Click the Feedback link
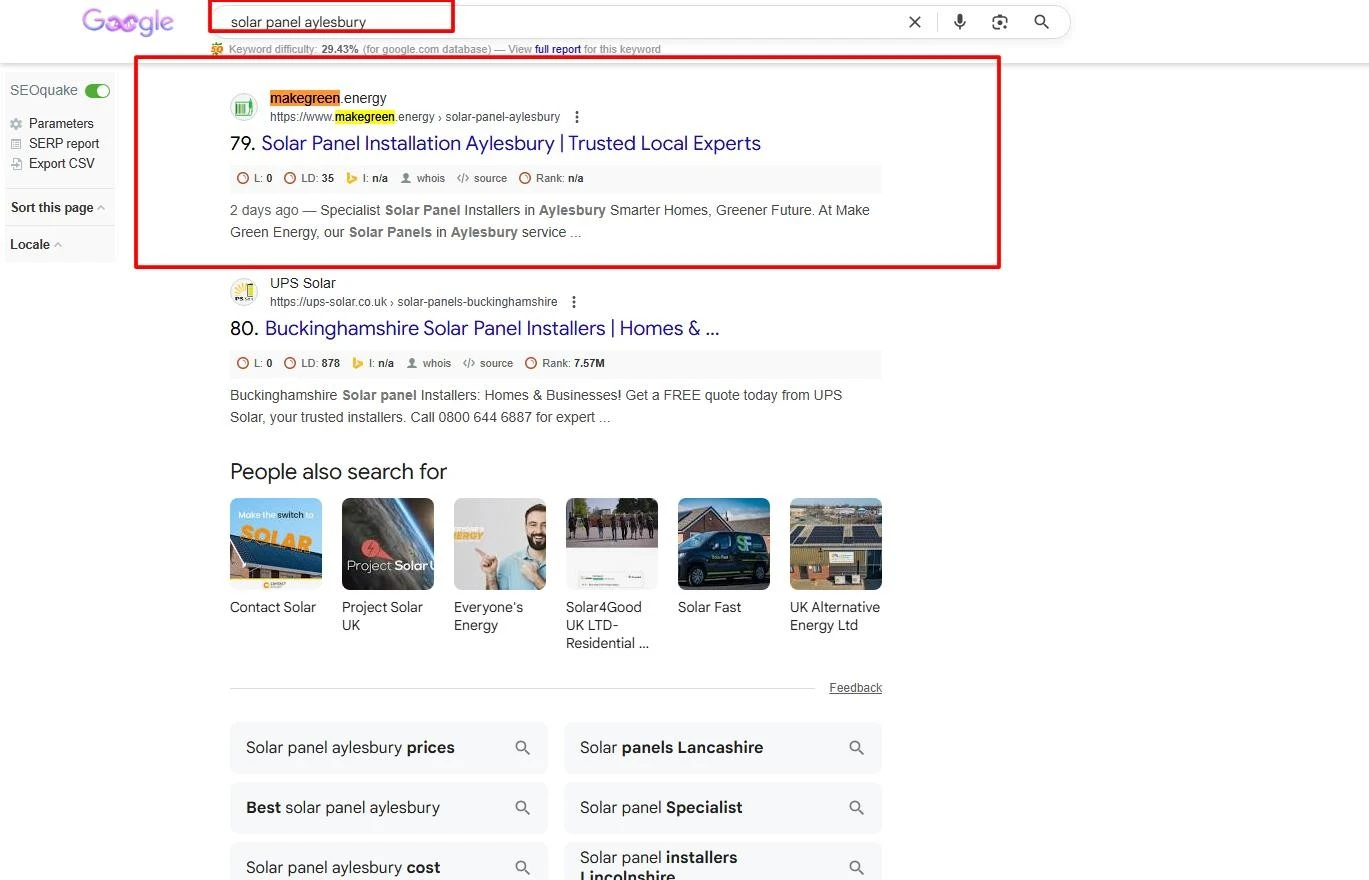 (855, 688)
